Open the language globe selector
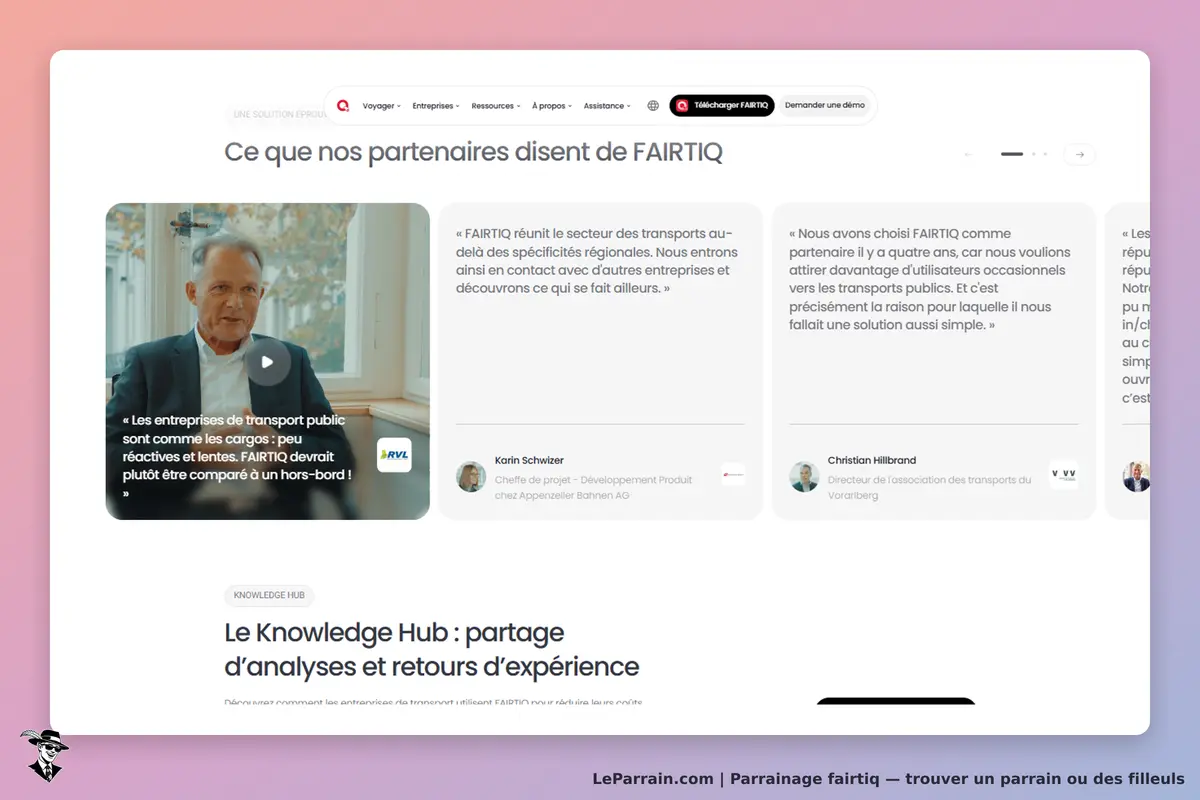The width and height of the screenshot is (1200, 800). (x=653, y=105)
